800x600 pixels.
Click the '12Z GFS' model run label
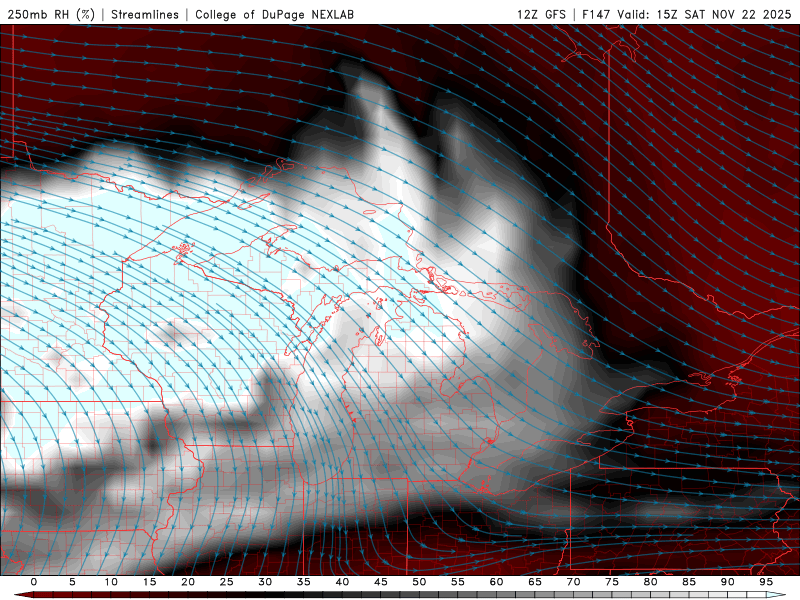pos(541,14)
